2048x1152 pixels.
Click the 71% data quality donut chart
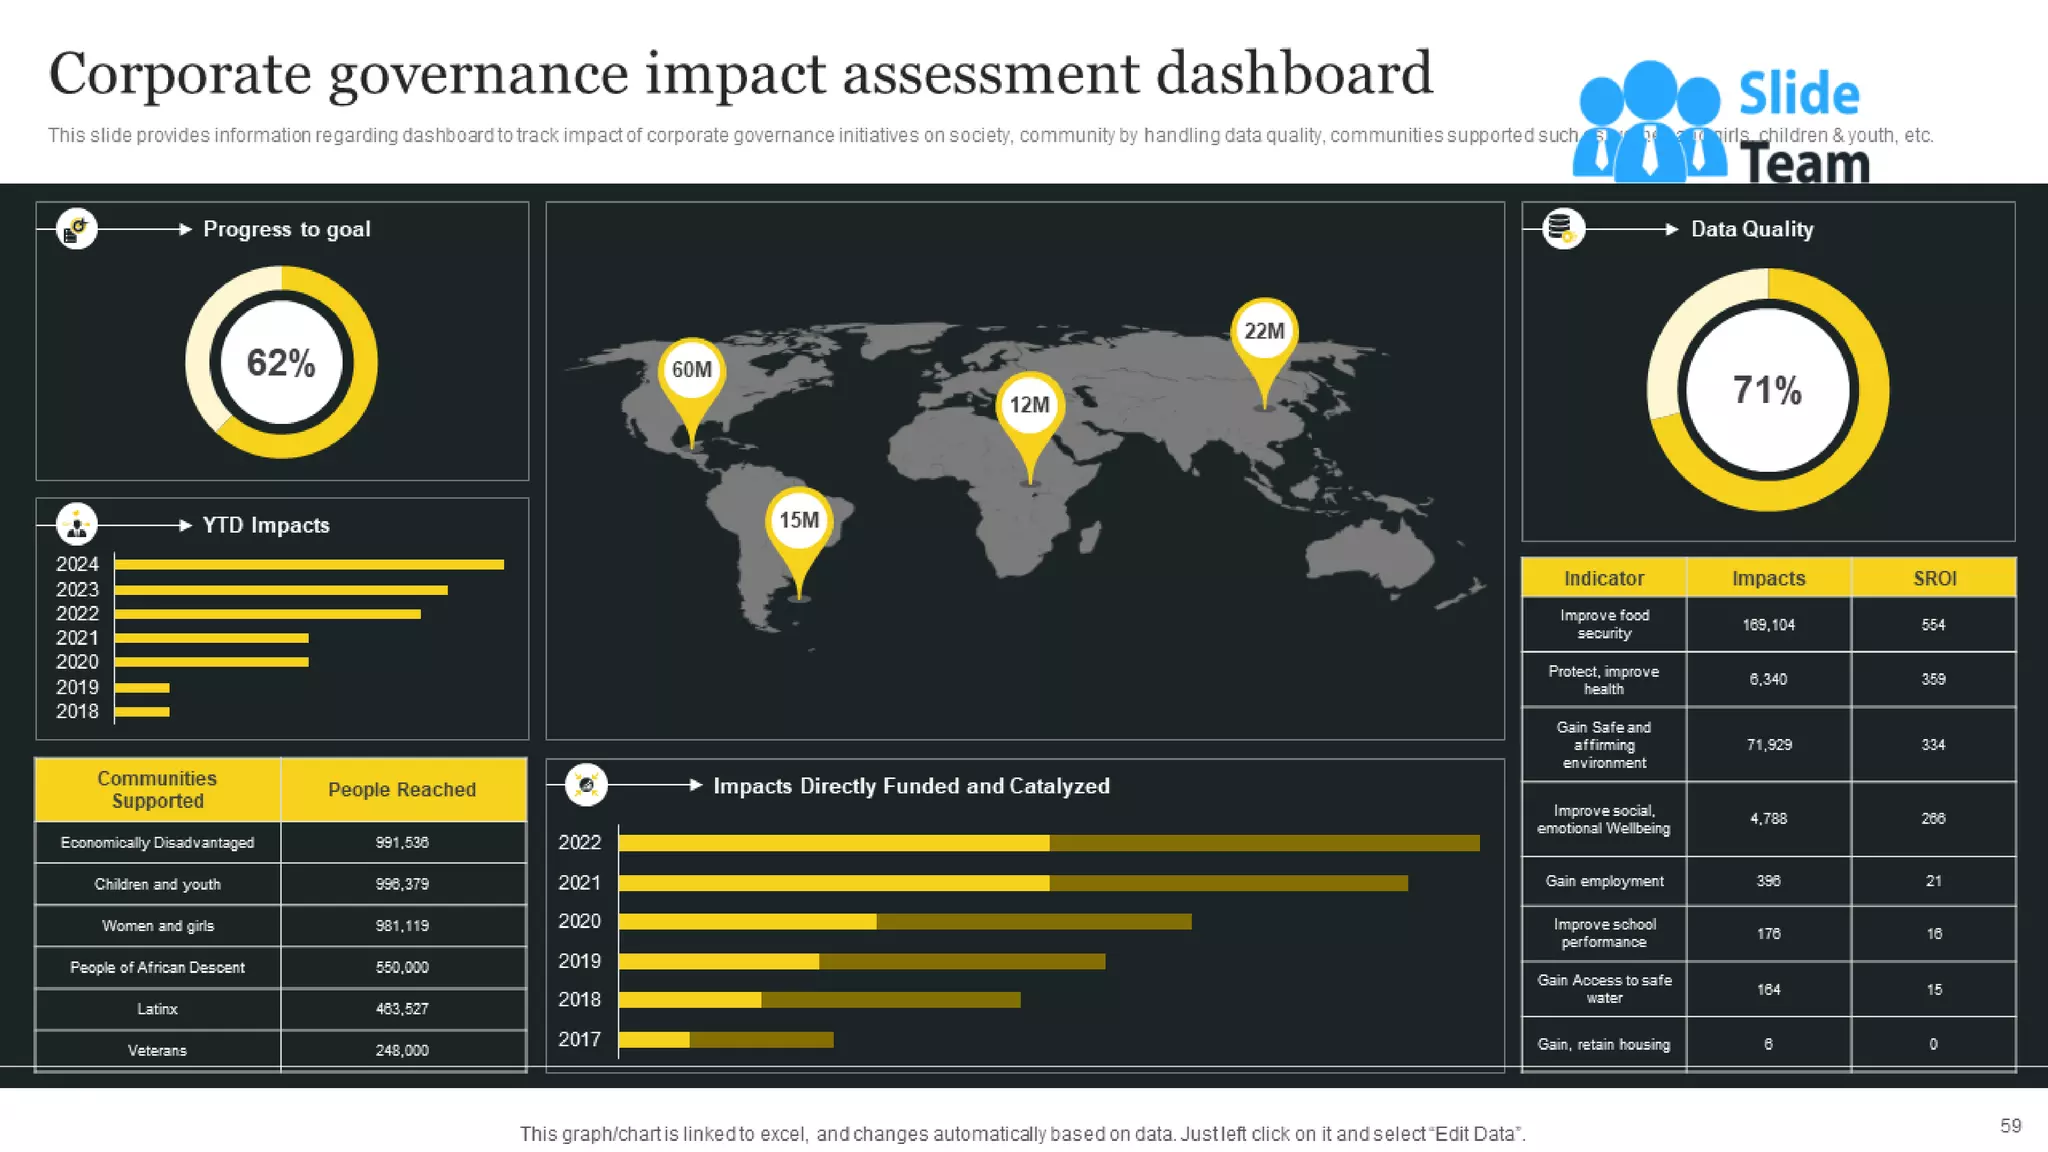[x=1767, y=390]
